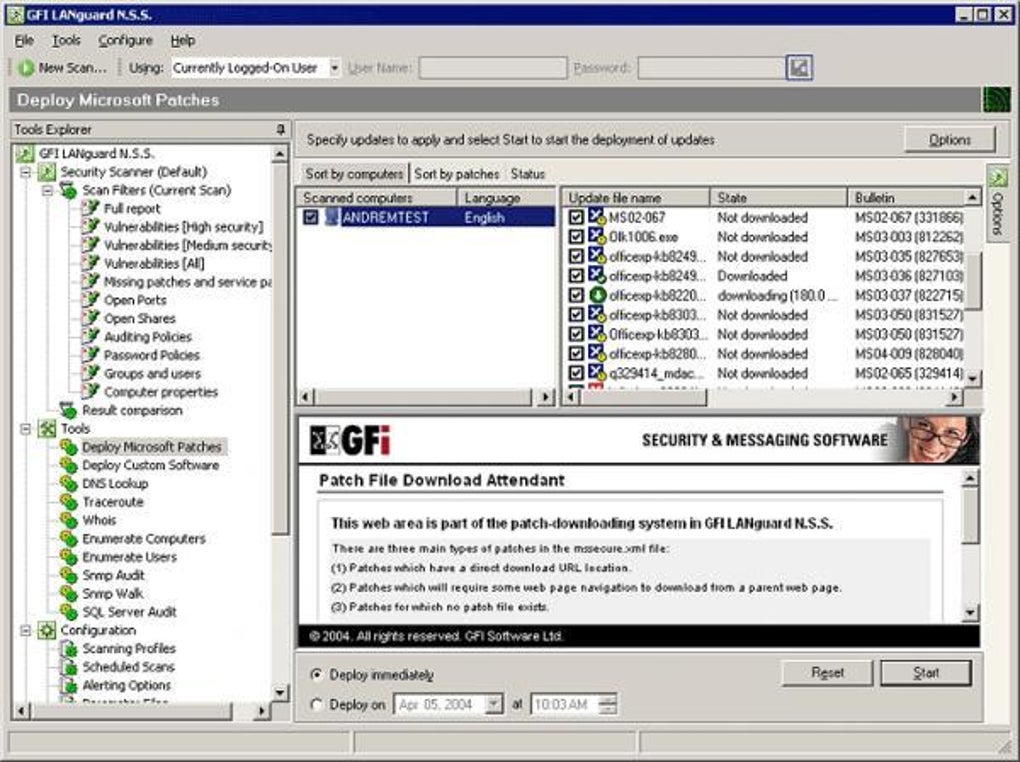The image size is (1020, 762).
Task: Uncheck the MS02-067 update checkbox
Action: (x=576, y=217)
